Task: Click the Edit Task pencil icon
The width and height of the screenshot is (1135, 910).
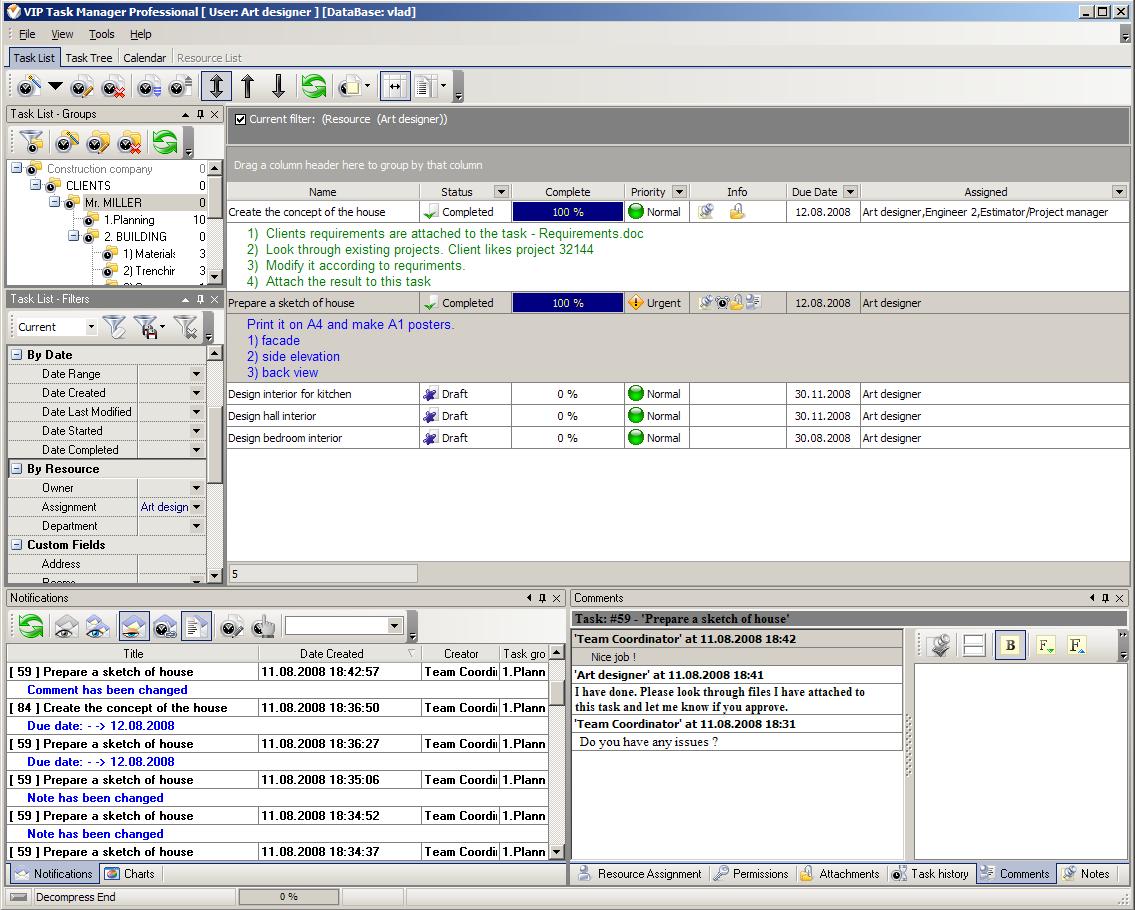Action: pos(82,87)
